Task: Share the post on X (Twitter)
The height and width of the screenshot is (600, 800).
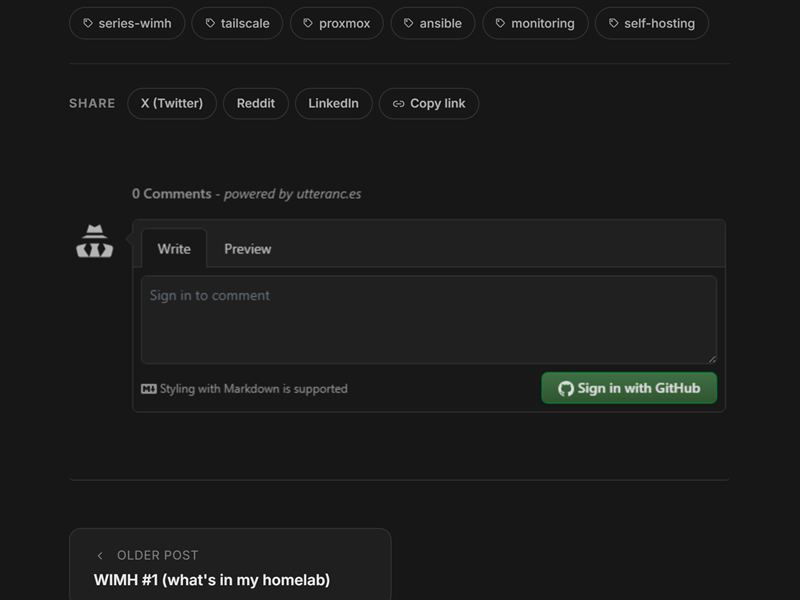Action: pos(172,104)
